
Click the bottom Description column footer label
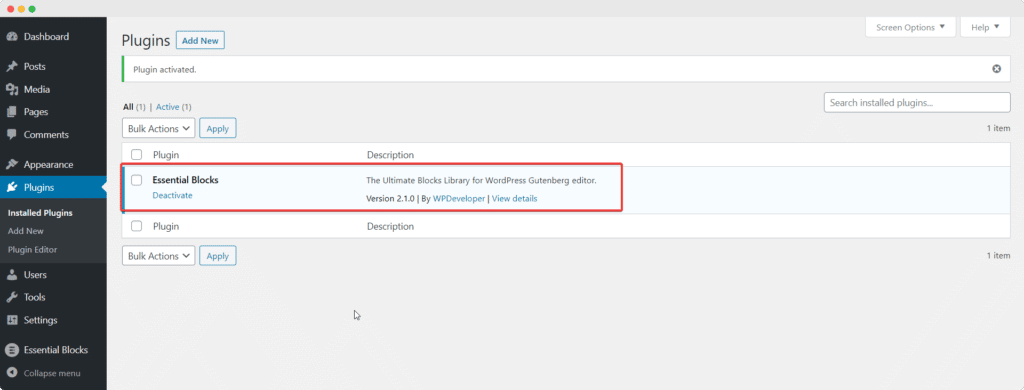click(391, 227)
